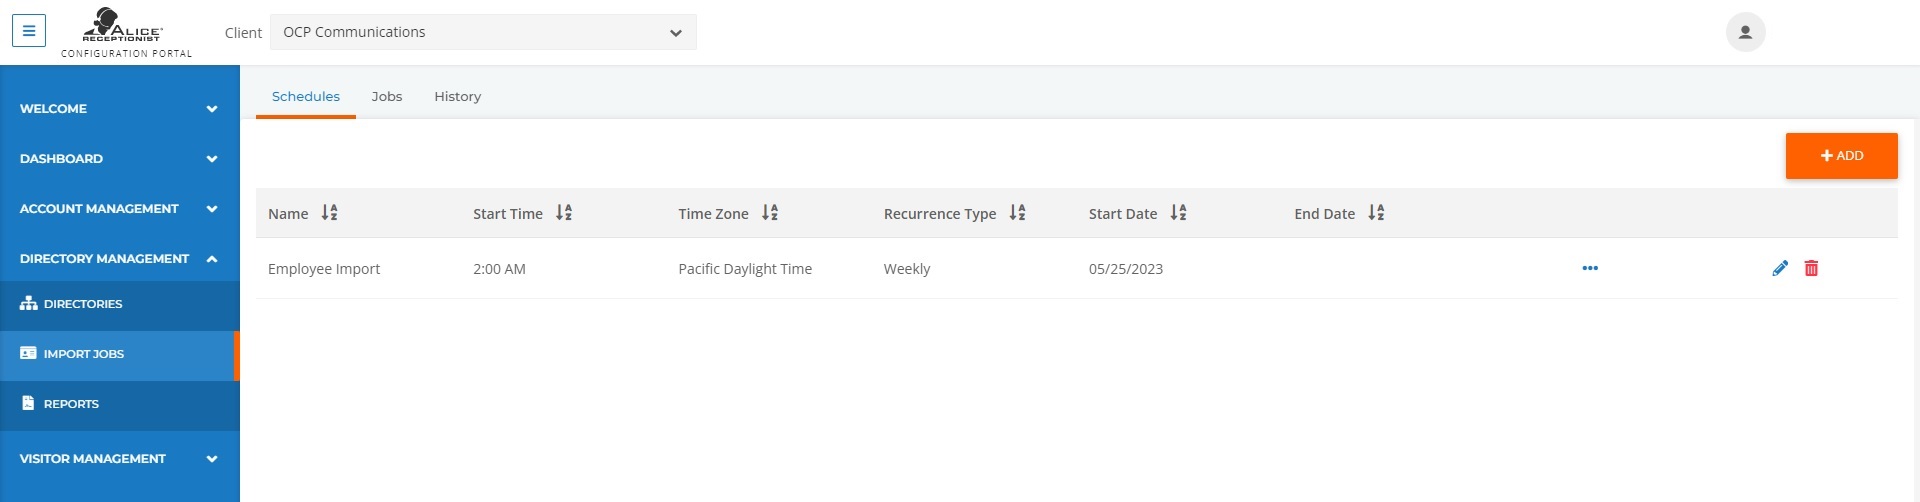
Task: Click the hamburger menu icon
Action: 29,31
